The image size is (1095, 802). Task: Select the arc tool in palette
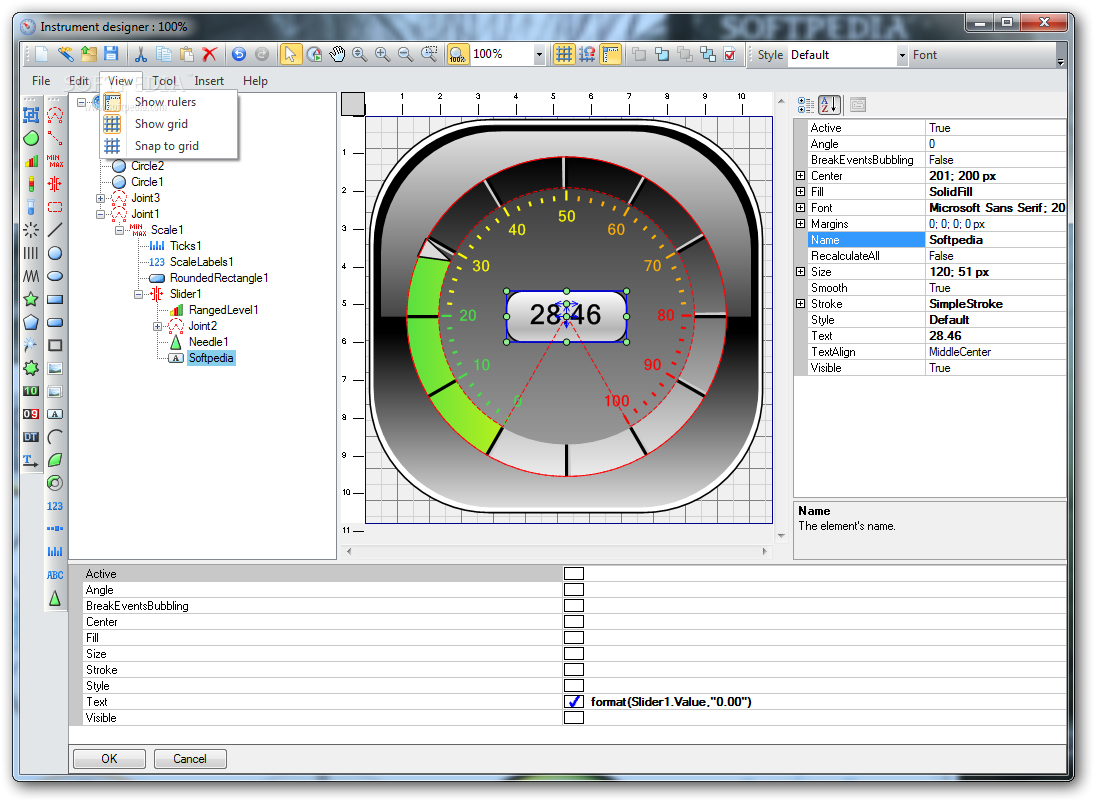(x=54, y=437)
